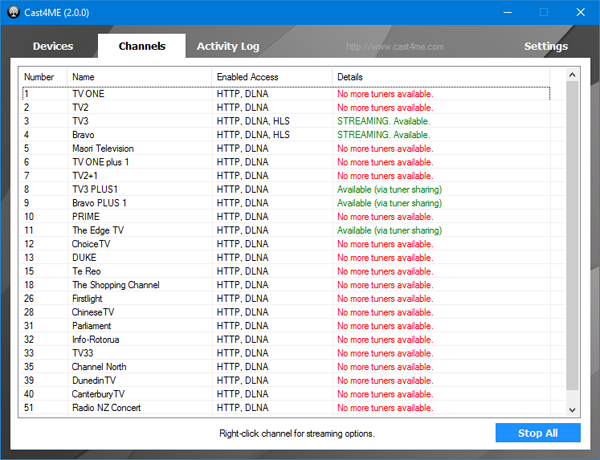Select the Te Reo channel
This screenshot has height=460, width=600.
tap(286, 271)
